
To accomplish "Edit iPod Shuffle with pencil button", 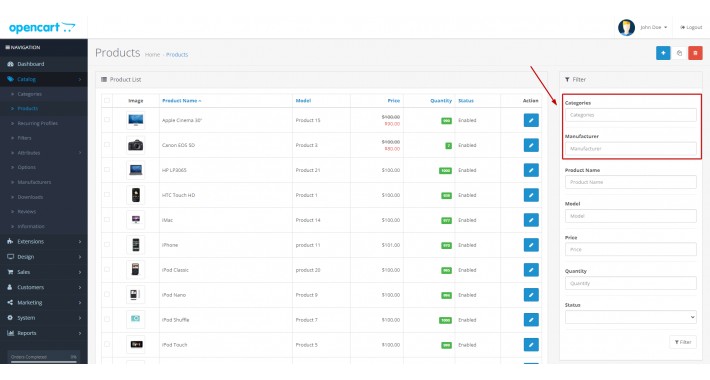I will pos(531,319).
